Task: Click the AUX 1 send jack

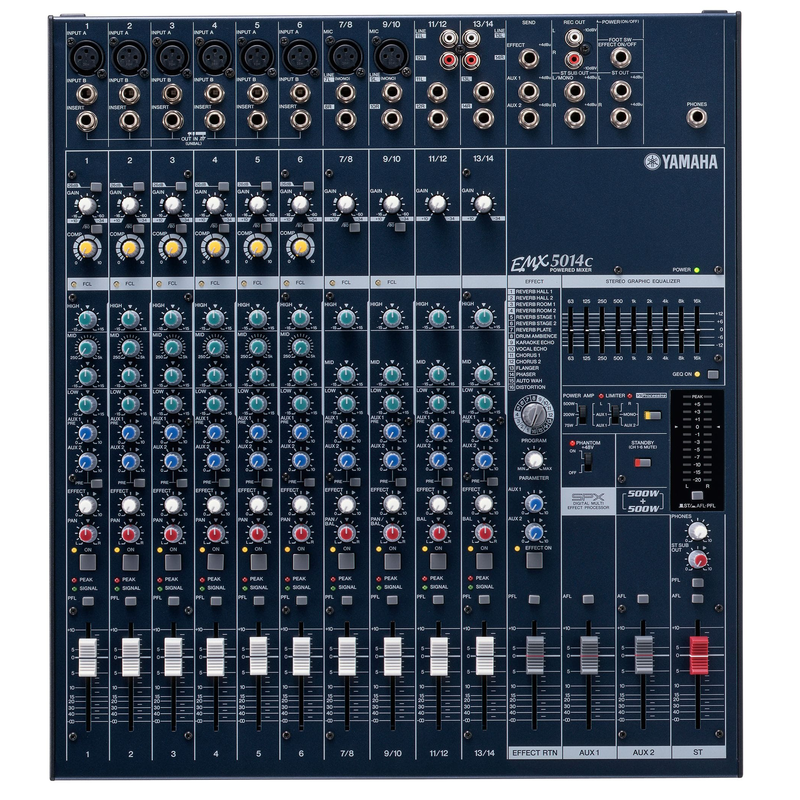Action: click(x=529, y=91)
